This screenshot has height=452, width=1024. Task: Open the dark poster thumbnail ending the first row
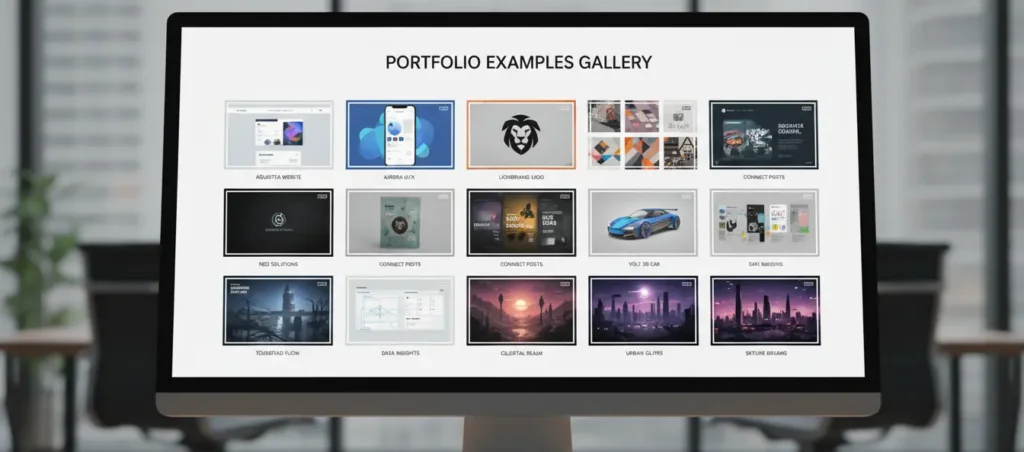click(x=763, y=134)
